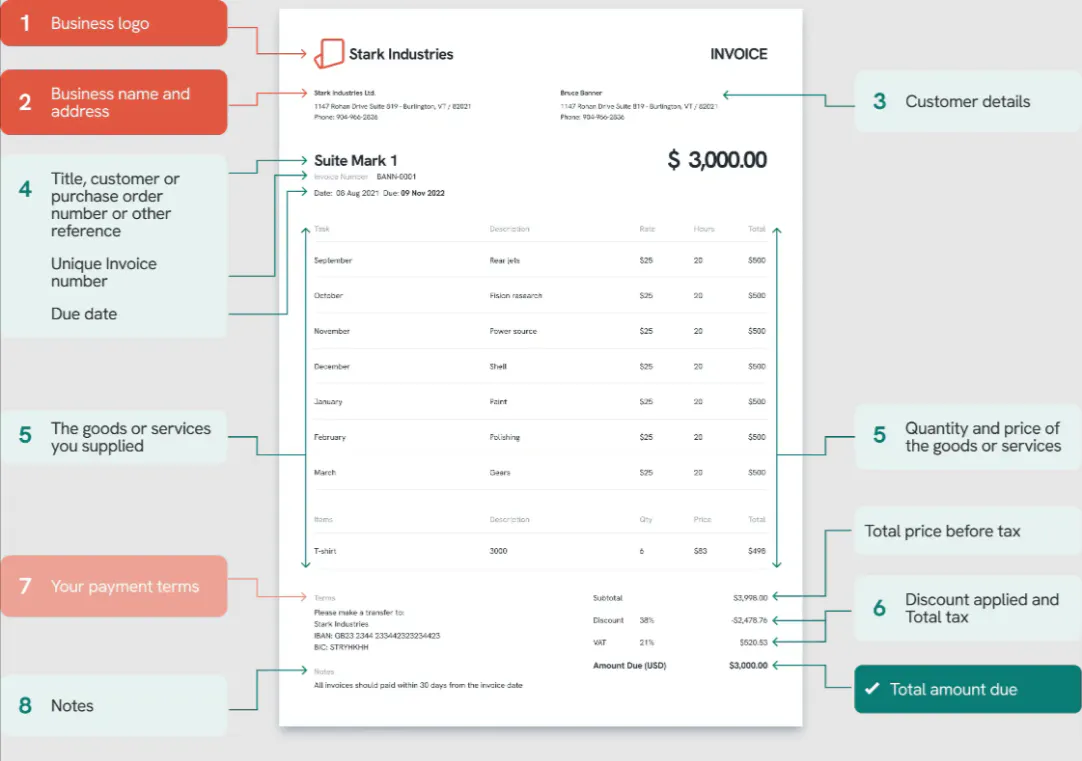
Task: Select the 'September' task row
Action: click(x=540, y=261)
